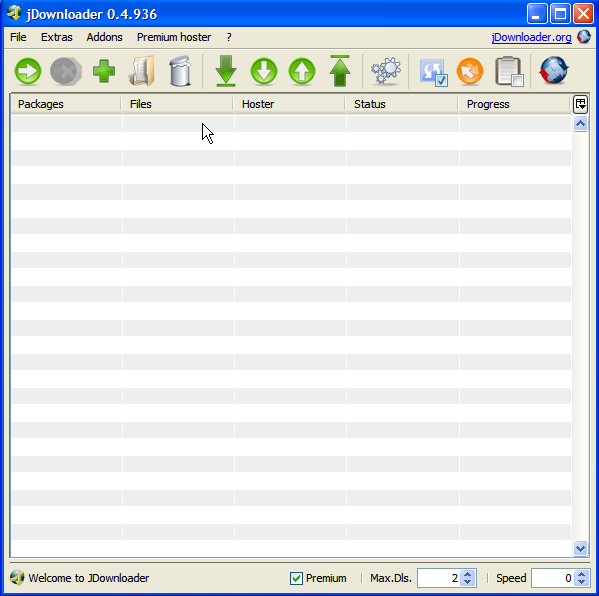Viewport: 599px width, 596px height.
Task: Open the Premium hoster menu
Action: click(174, 37)
